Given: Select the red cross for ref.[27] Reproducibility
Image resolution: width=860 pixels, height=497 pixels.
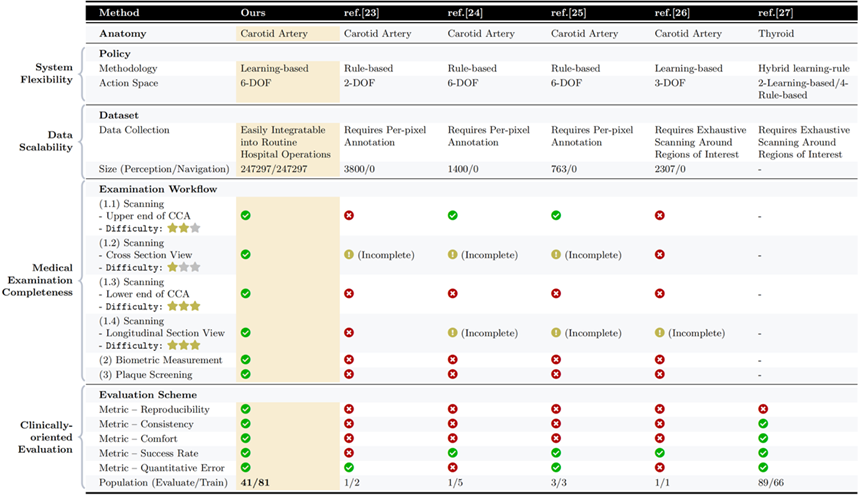Looking at the screenshot, I should pyautogui.click(x=764, y=409).
